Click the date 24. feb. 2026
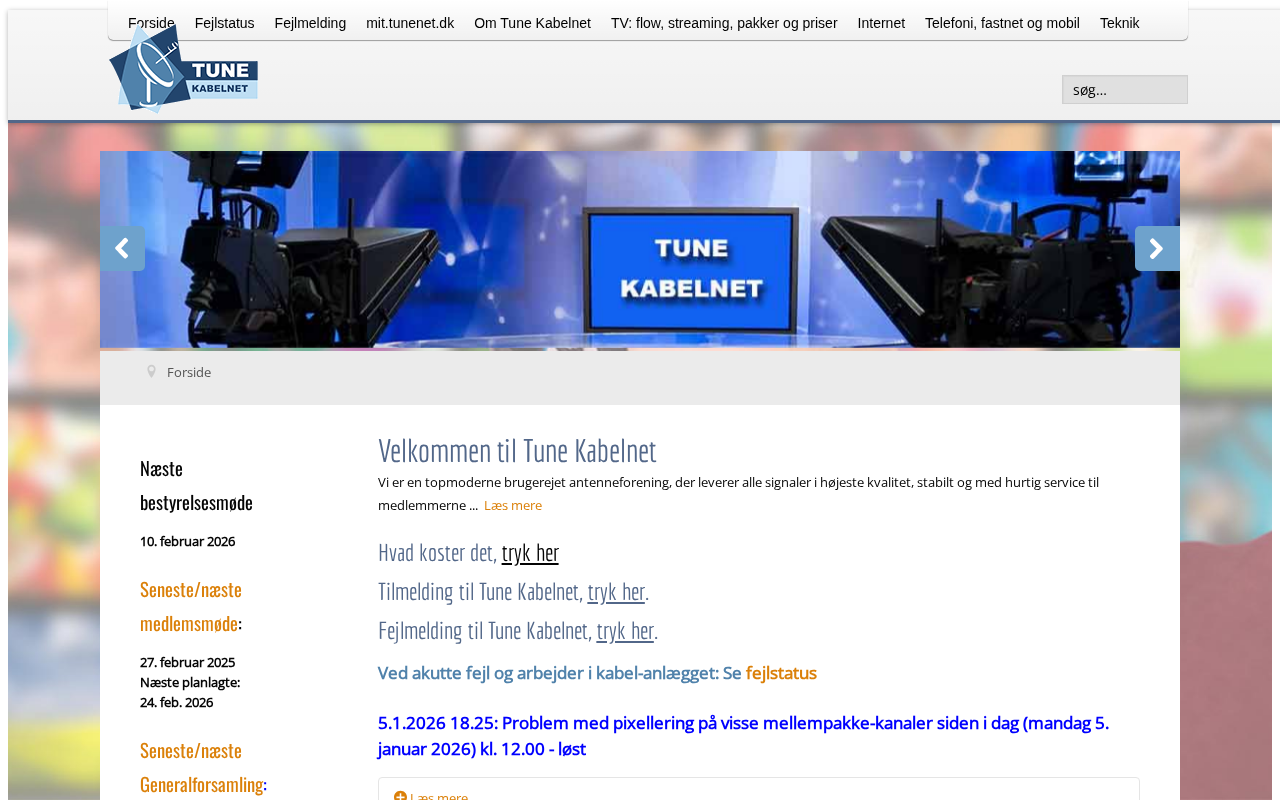 point(176,702)
